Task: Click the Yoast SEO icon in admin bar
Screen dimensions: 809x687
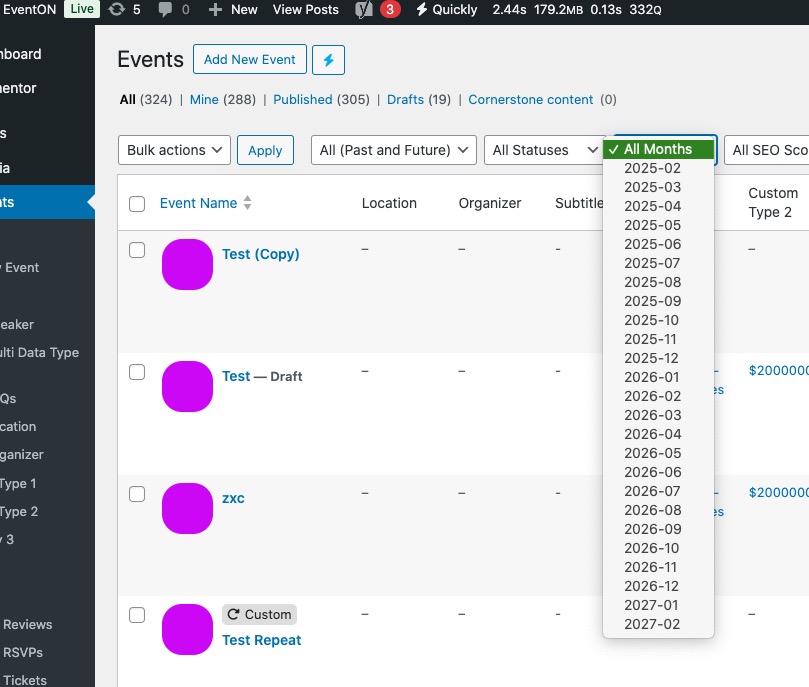Action: pyautogui.click(x=363, y=9)
